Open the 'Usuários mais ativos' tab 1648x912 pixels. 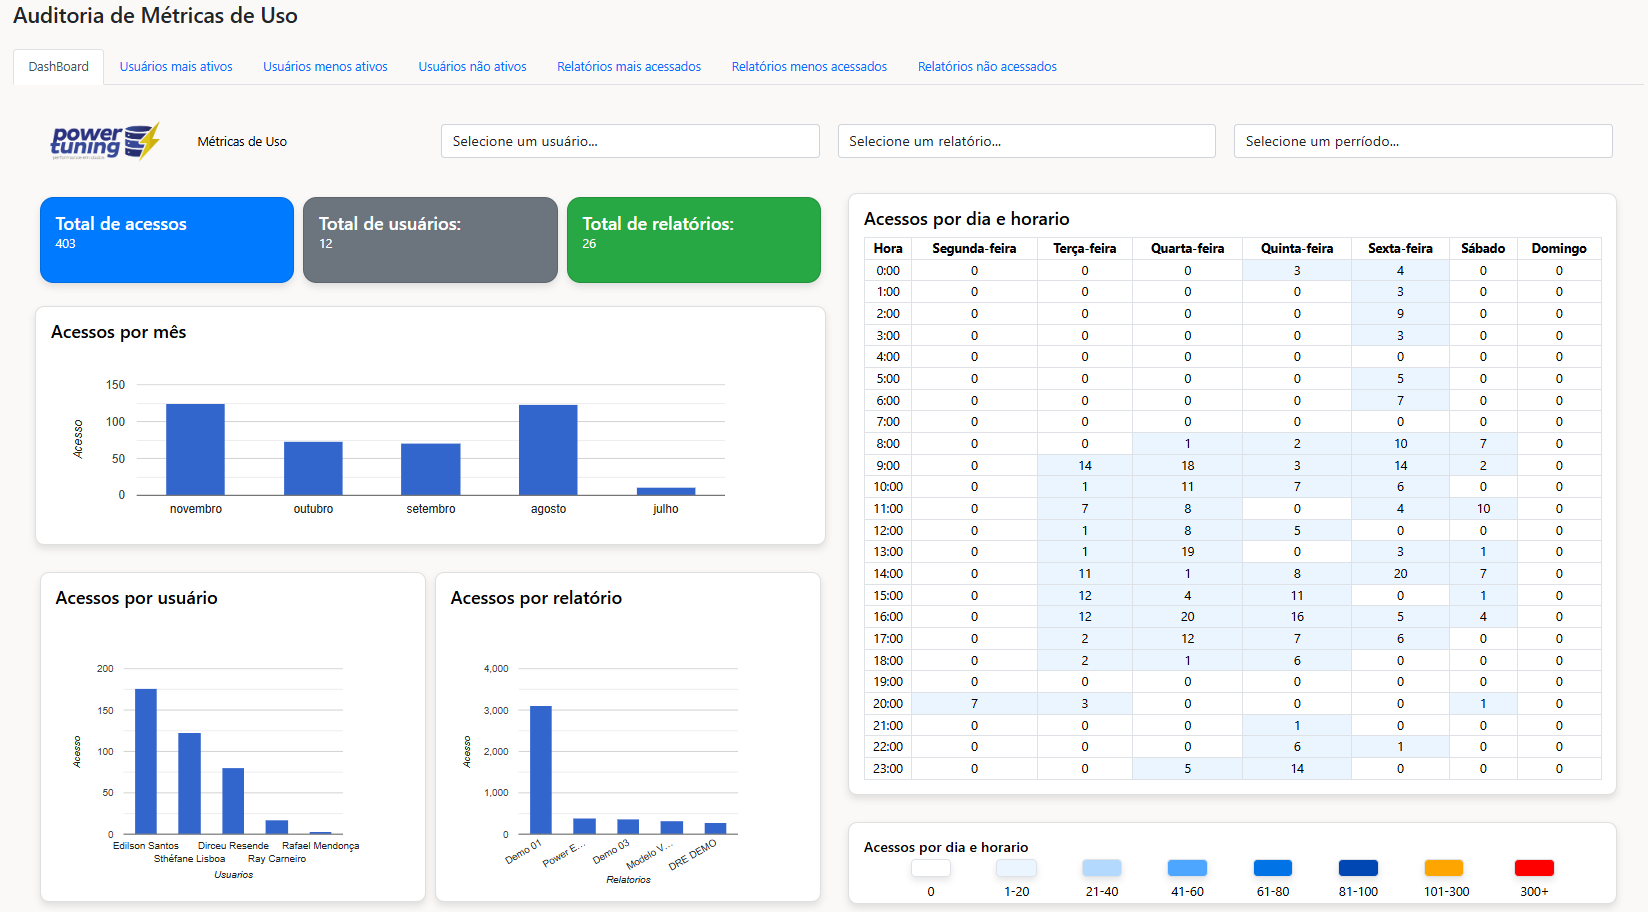pos(176,67)
